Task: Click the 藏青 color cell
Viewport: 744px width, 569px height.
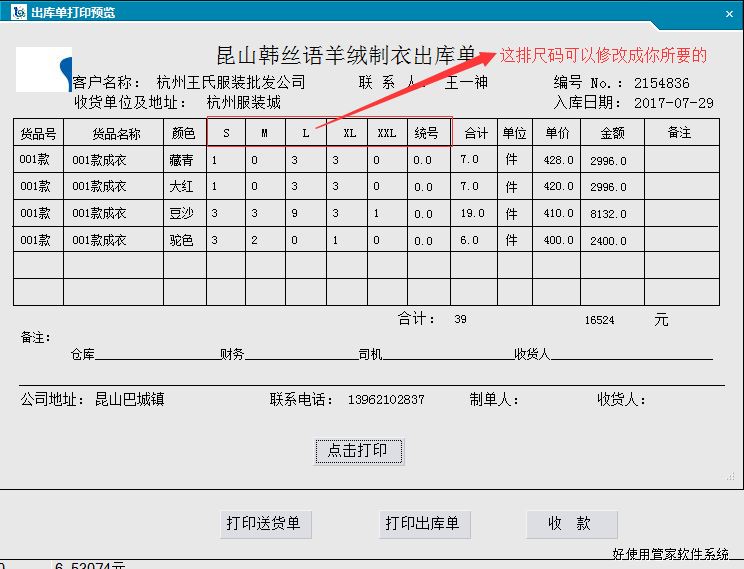Action: coord(181,159)
